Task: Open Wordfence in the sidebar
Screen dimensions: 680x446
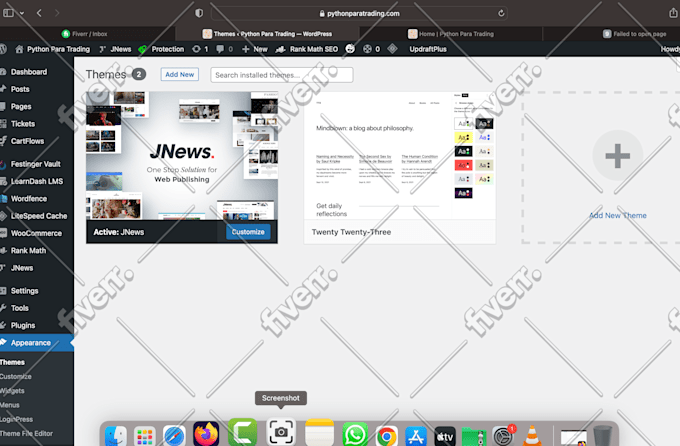Action: (x=29, y=199)
